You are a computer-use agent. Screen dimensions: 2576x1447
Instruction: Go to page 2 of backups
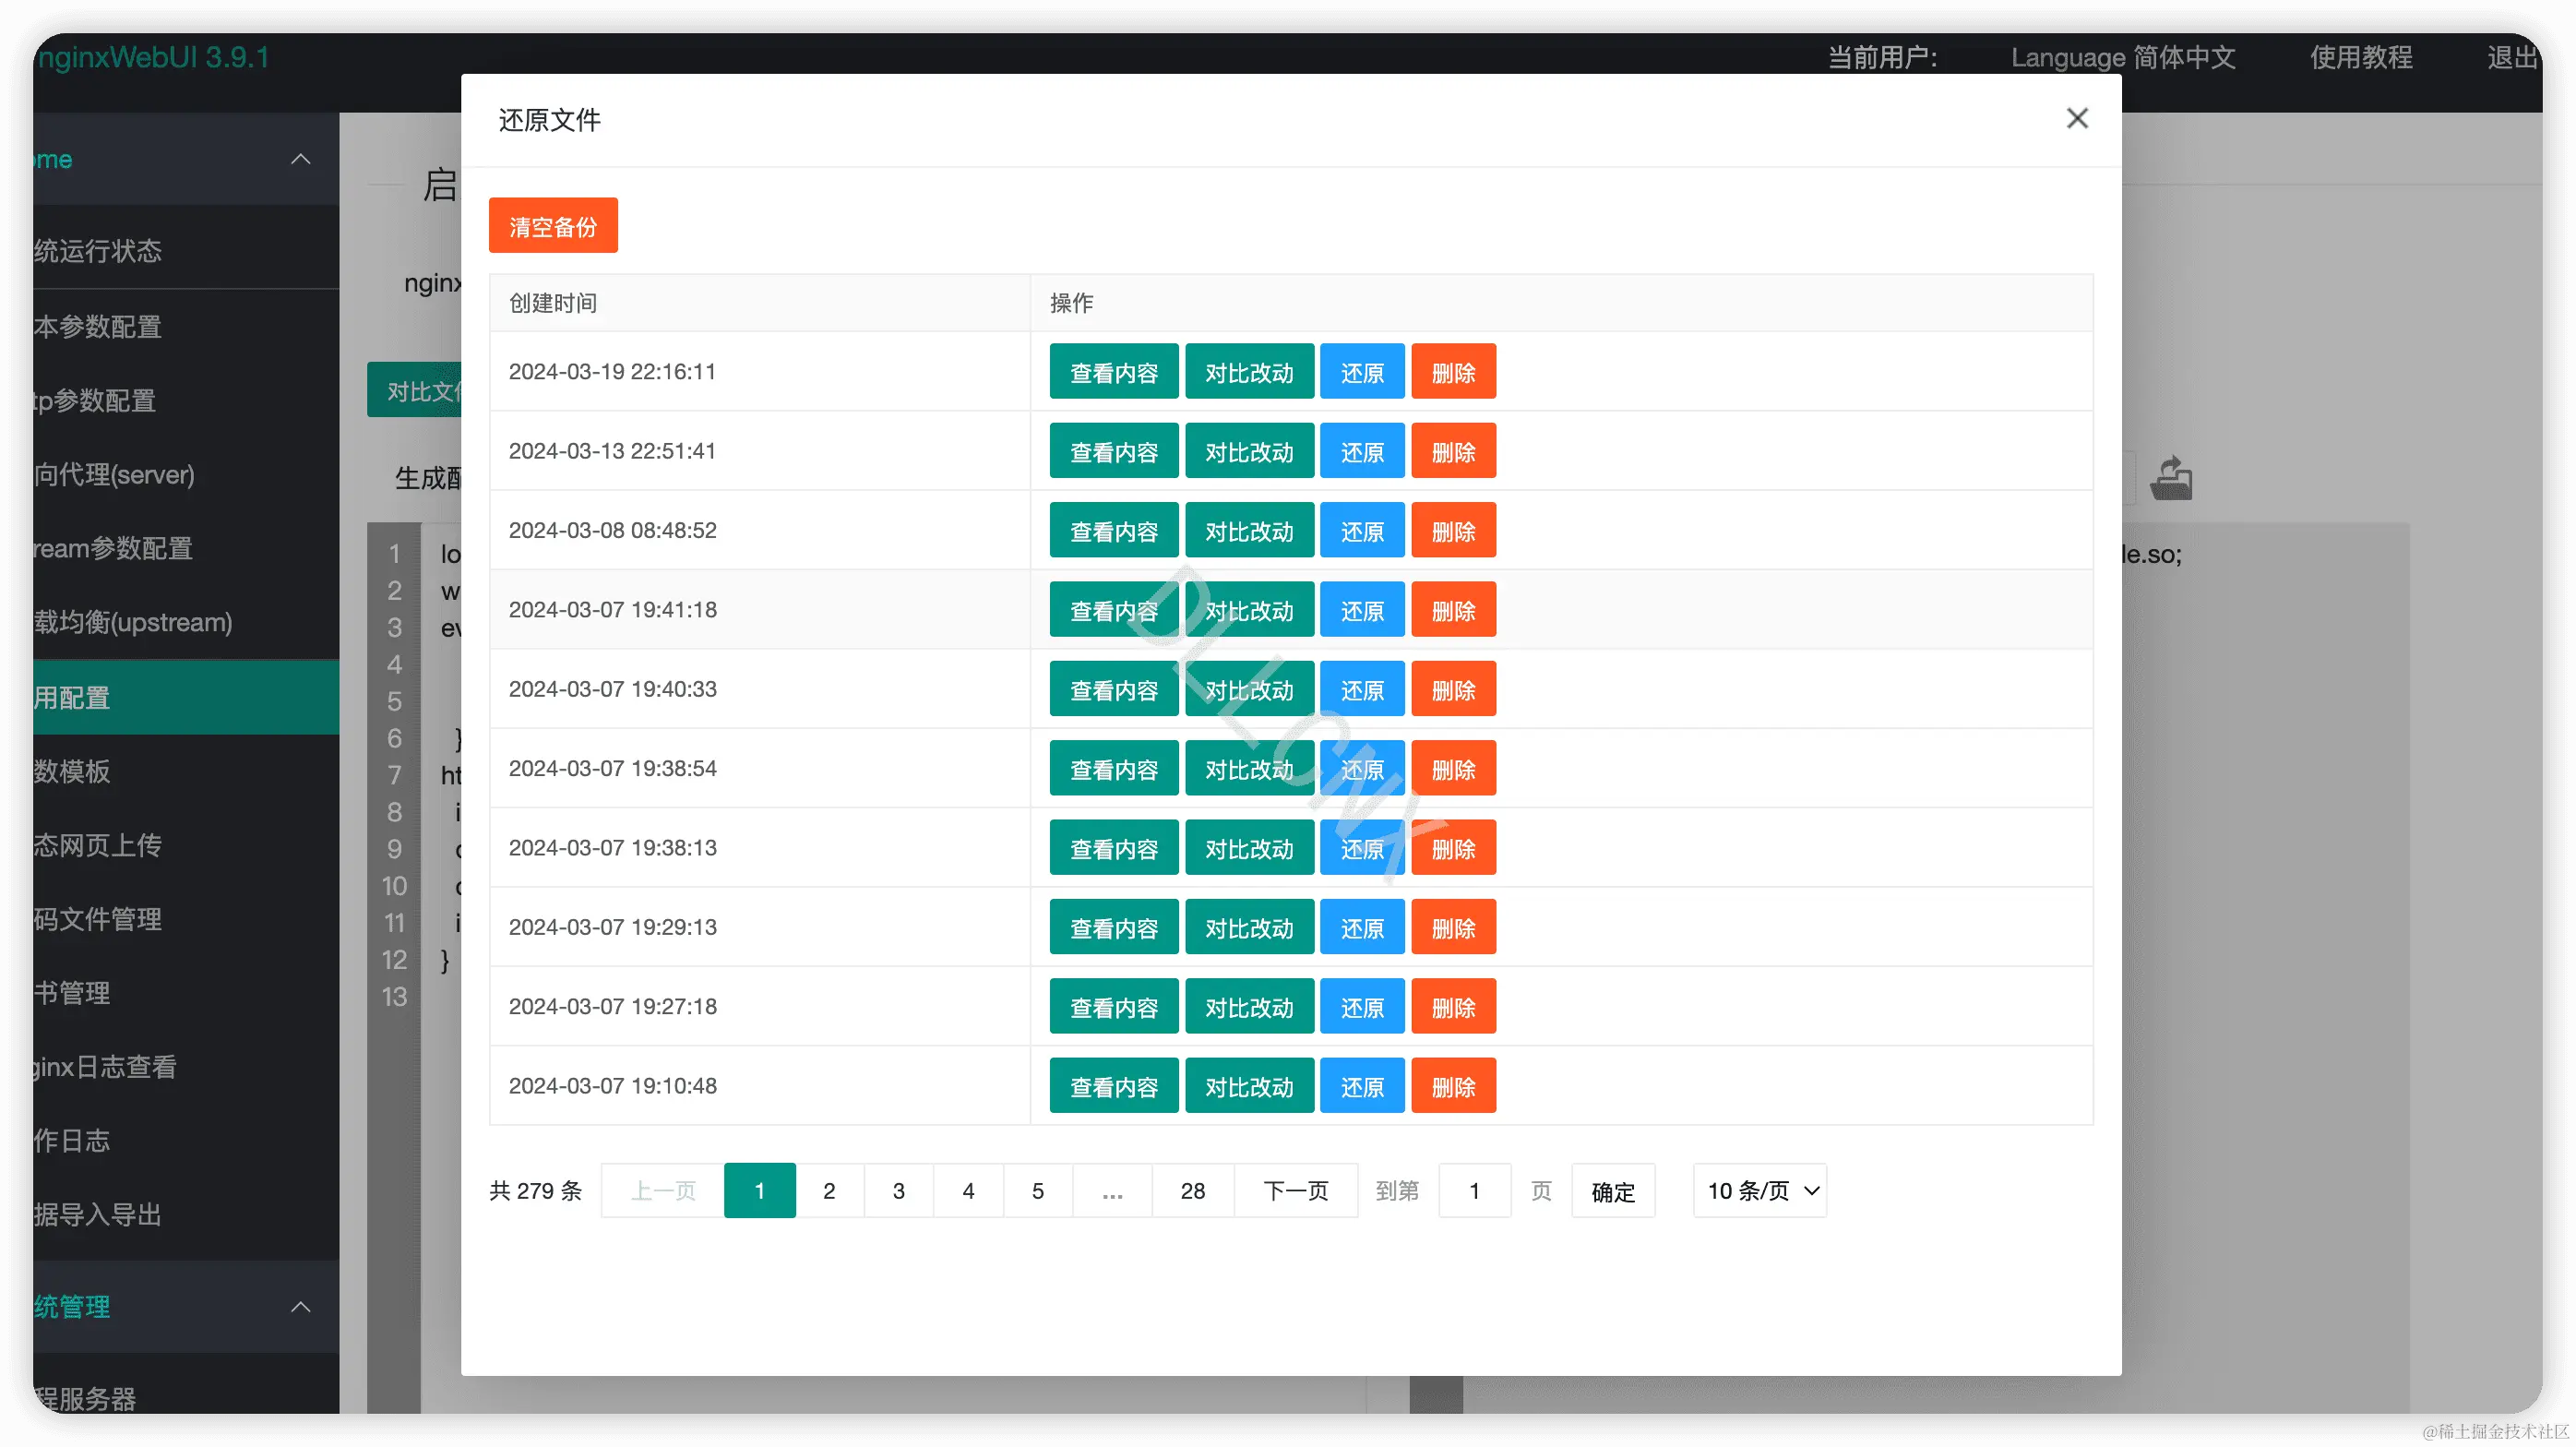[829, 1190]
